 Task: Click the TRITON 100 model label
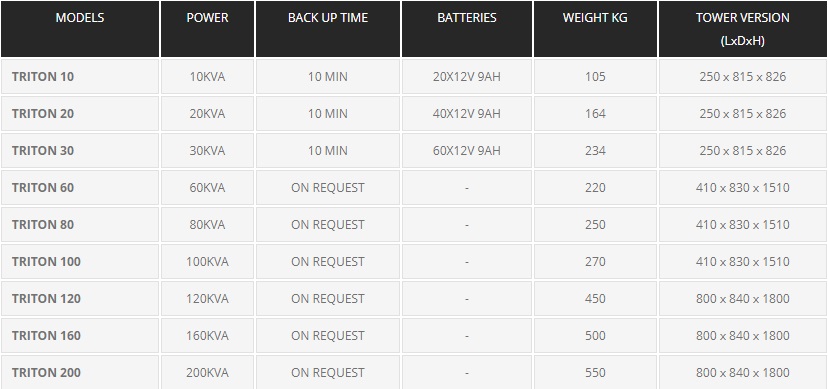pyautogui.click(x=46, y=261)
